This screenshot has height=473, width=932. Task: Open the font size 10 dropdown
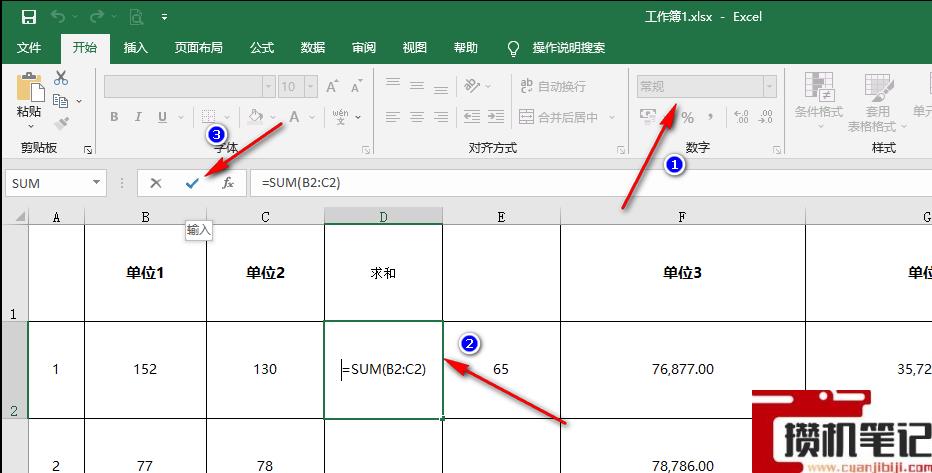click(x=311, y=87)
